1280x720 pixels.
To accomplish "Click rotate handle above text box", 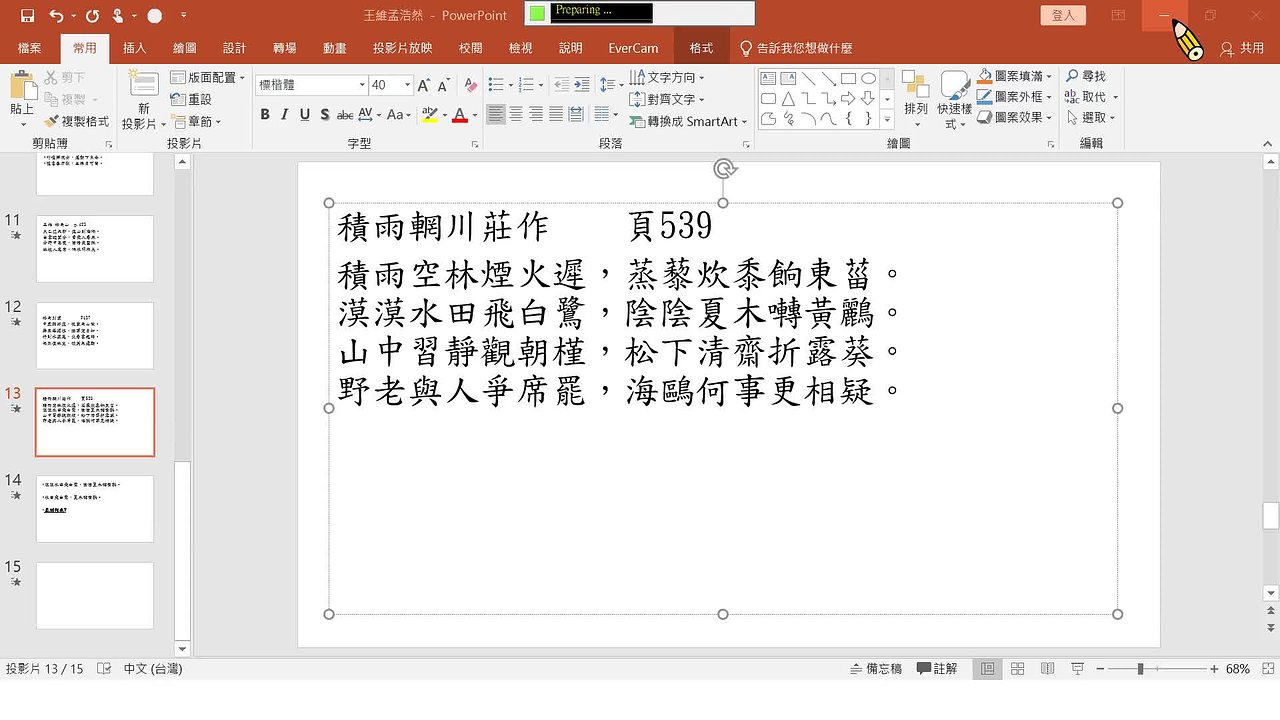I will 724,169.
